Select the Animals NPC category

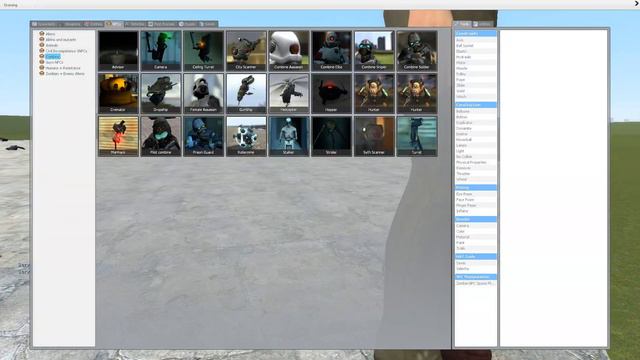click(x=51, y=45)
